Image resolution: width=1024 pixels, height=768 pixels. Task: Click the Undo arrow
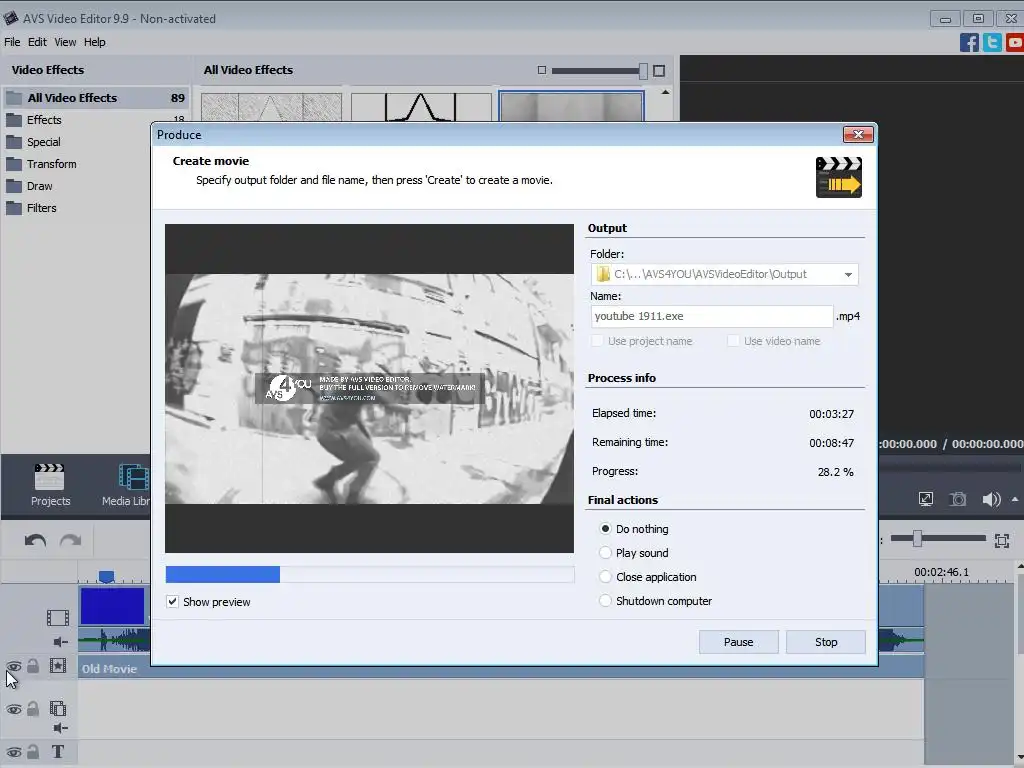35,540
